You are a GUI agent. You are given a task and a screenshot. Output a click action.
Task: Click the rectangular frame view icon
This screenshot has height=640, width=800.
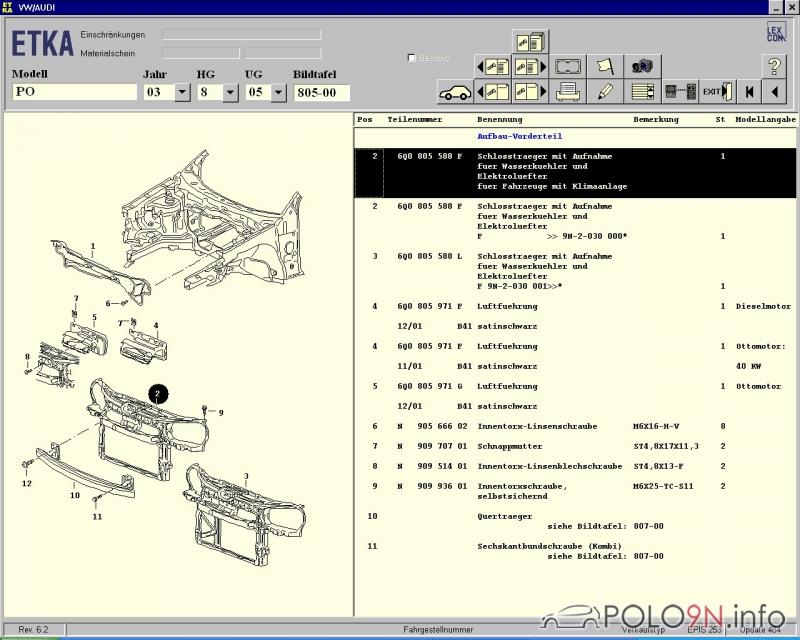(x=567, y=66)
